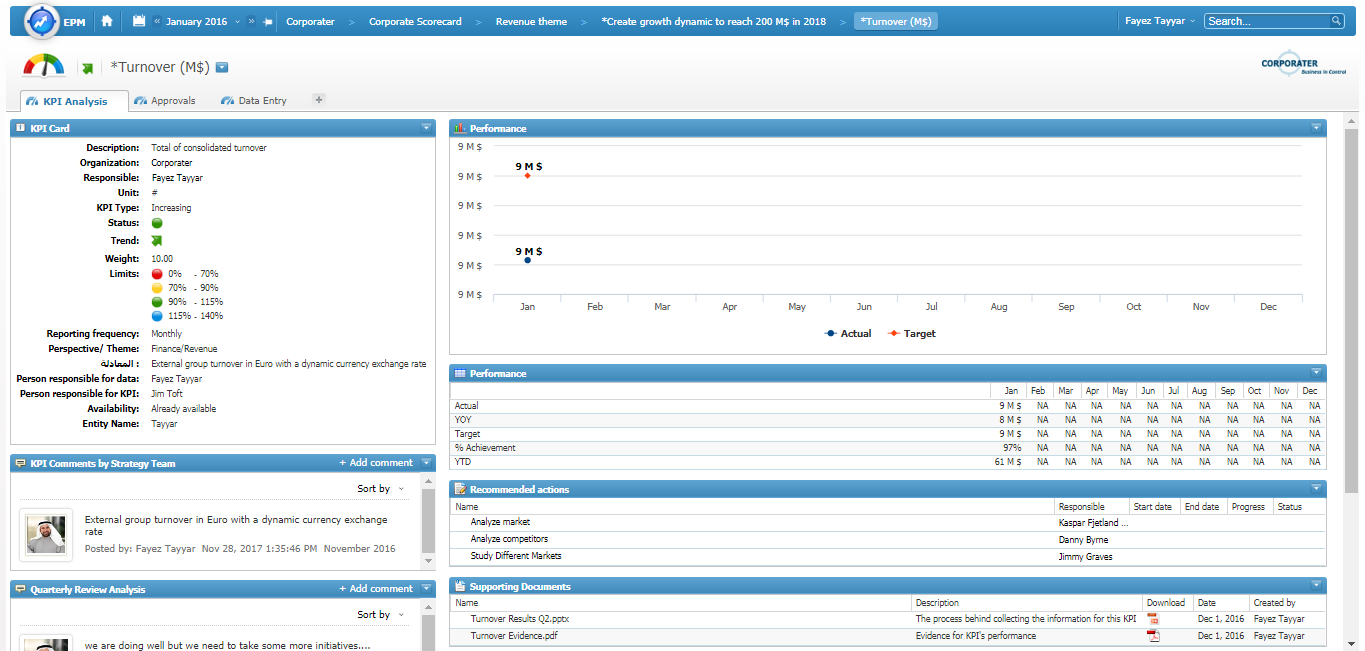Image resolution: width=1365 pixels, height=651 pixels.
Task: Open the January 2016 period dropdown
Action: point(203,21)
